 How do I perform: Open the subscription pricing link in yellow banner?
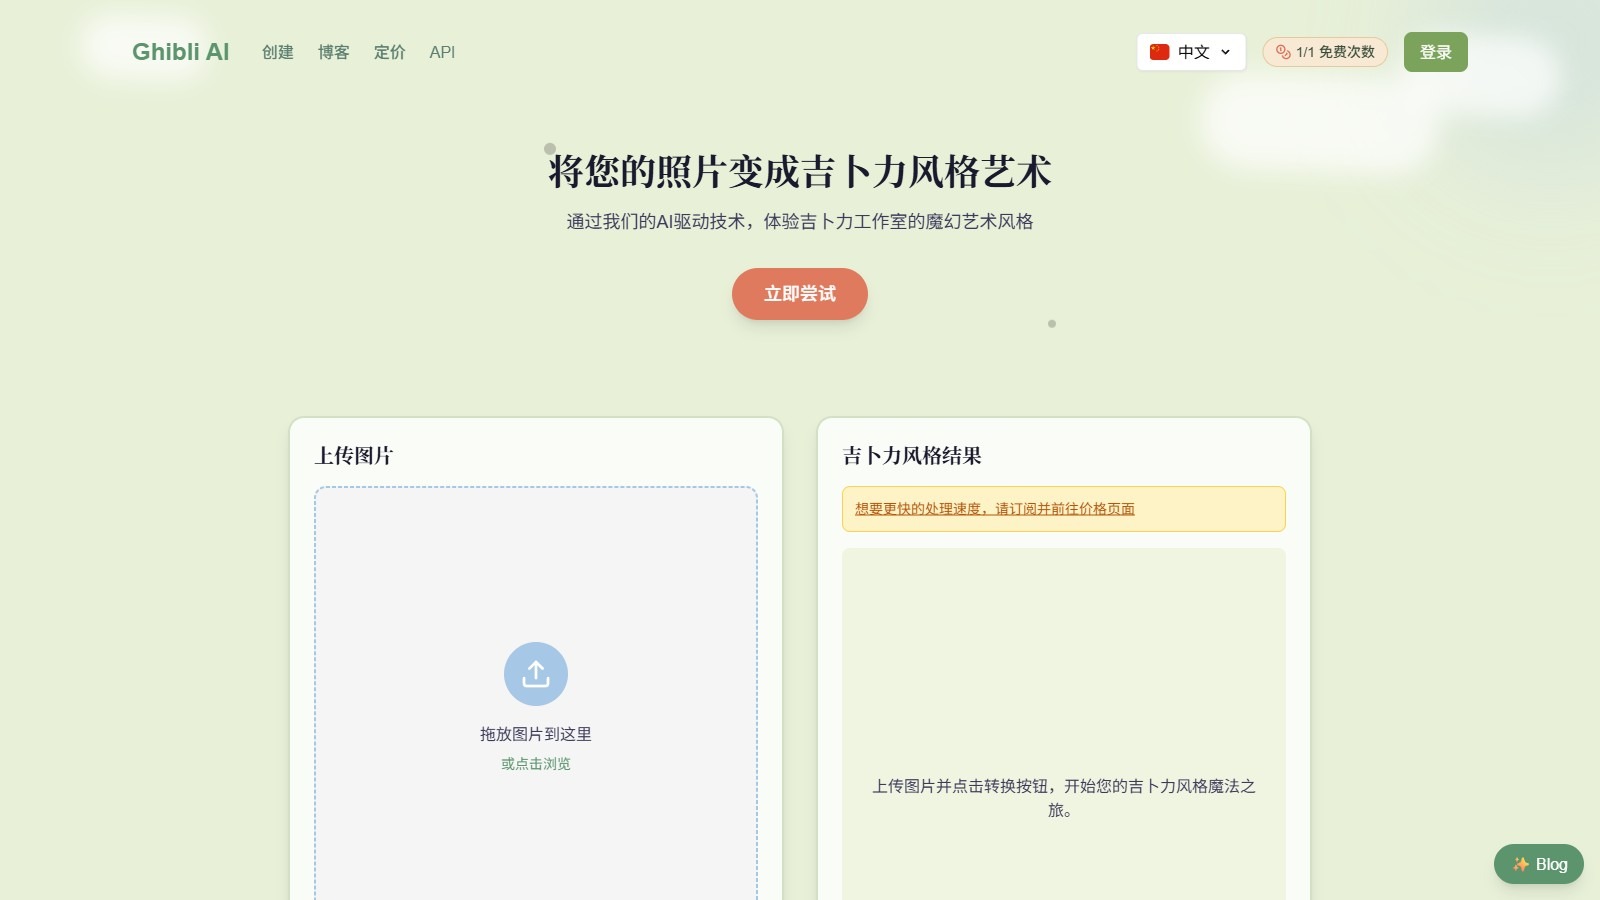pyautogui.click(x=994, y=509)
